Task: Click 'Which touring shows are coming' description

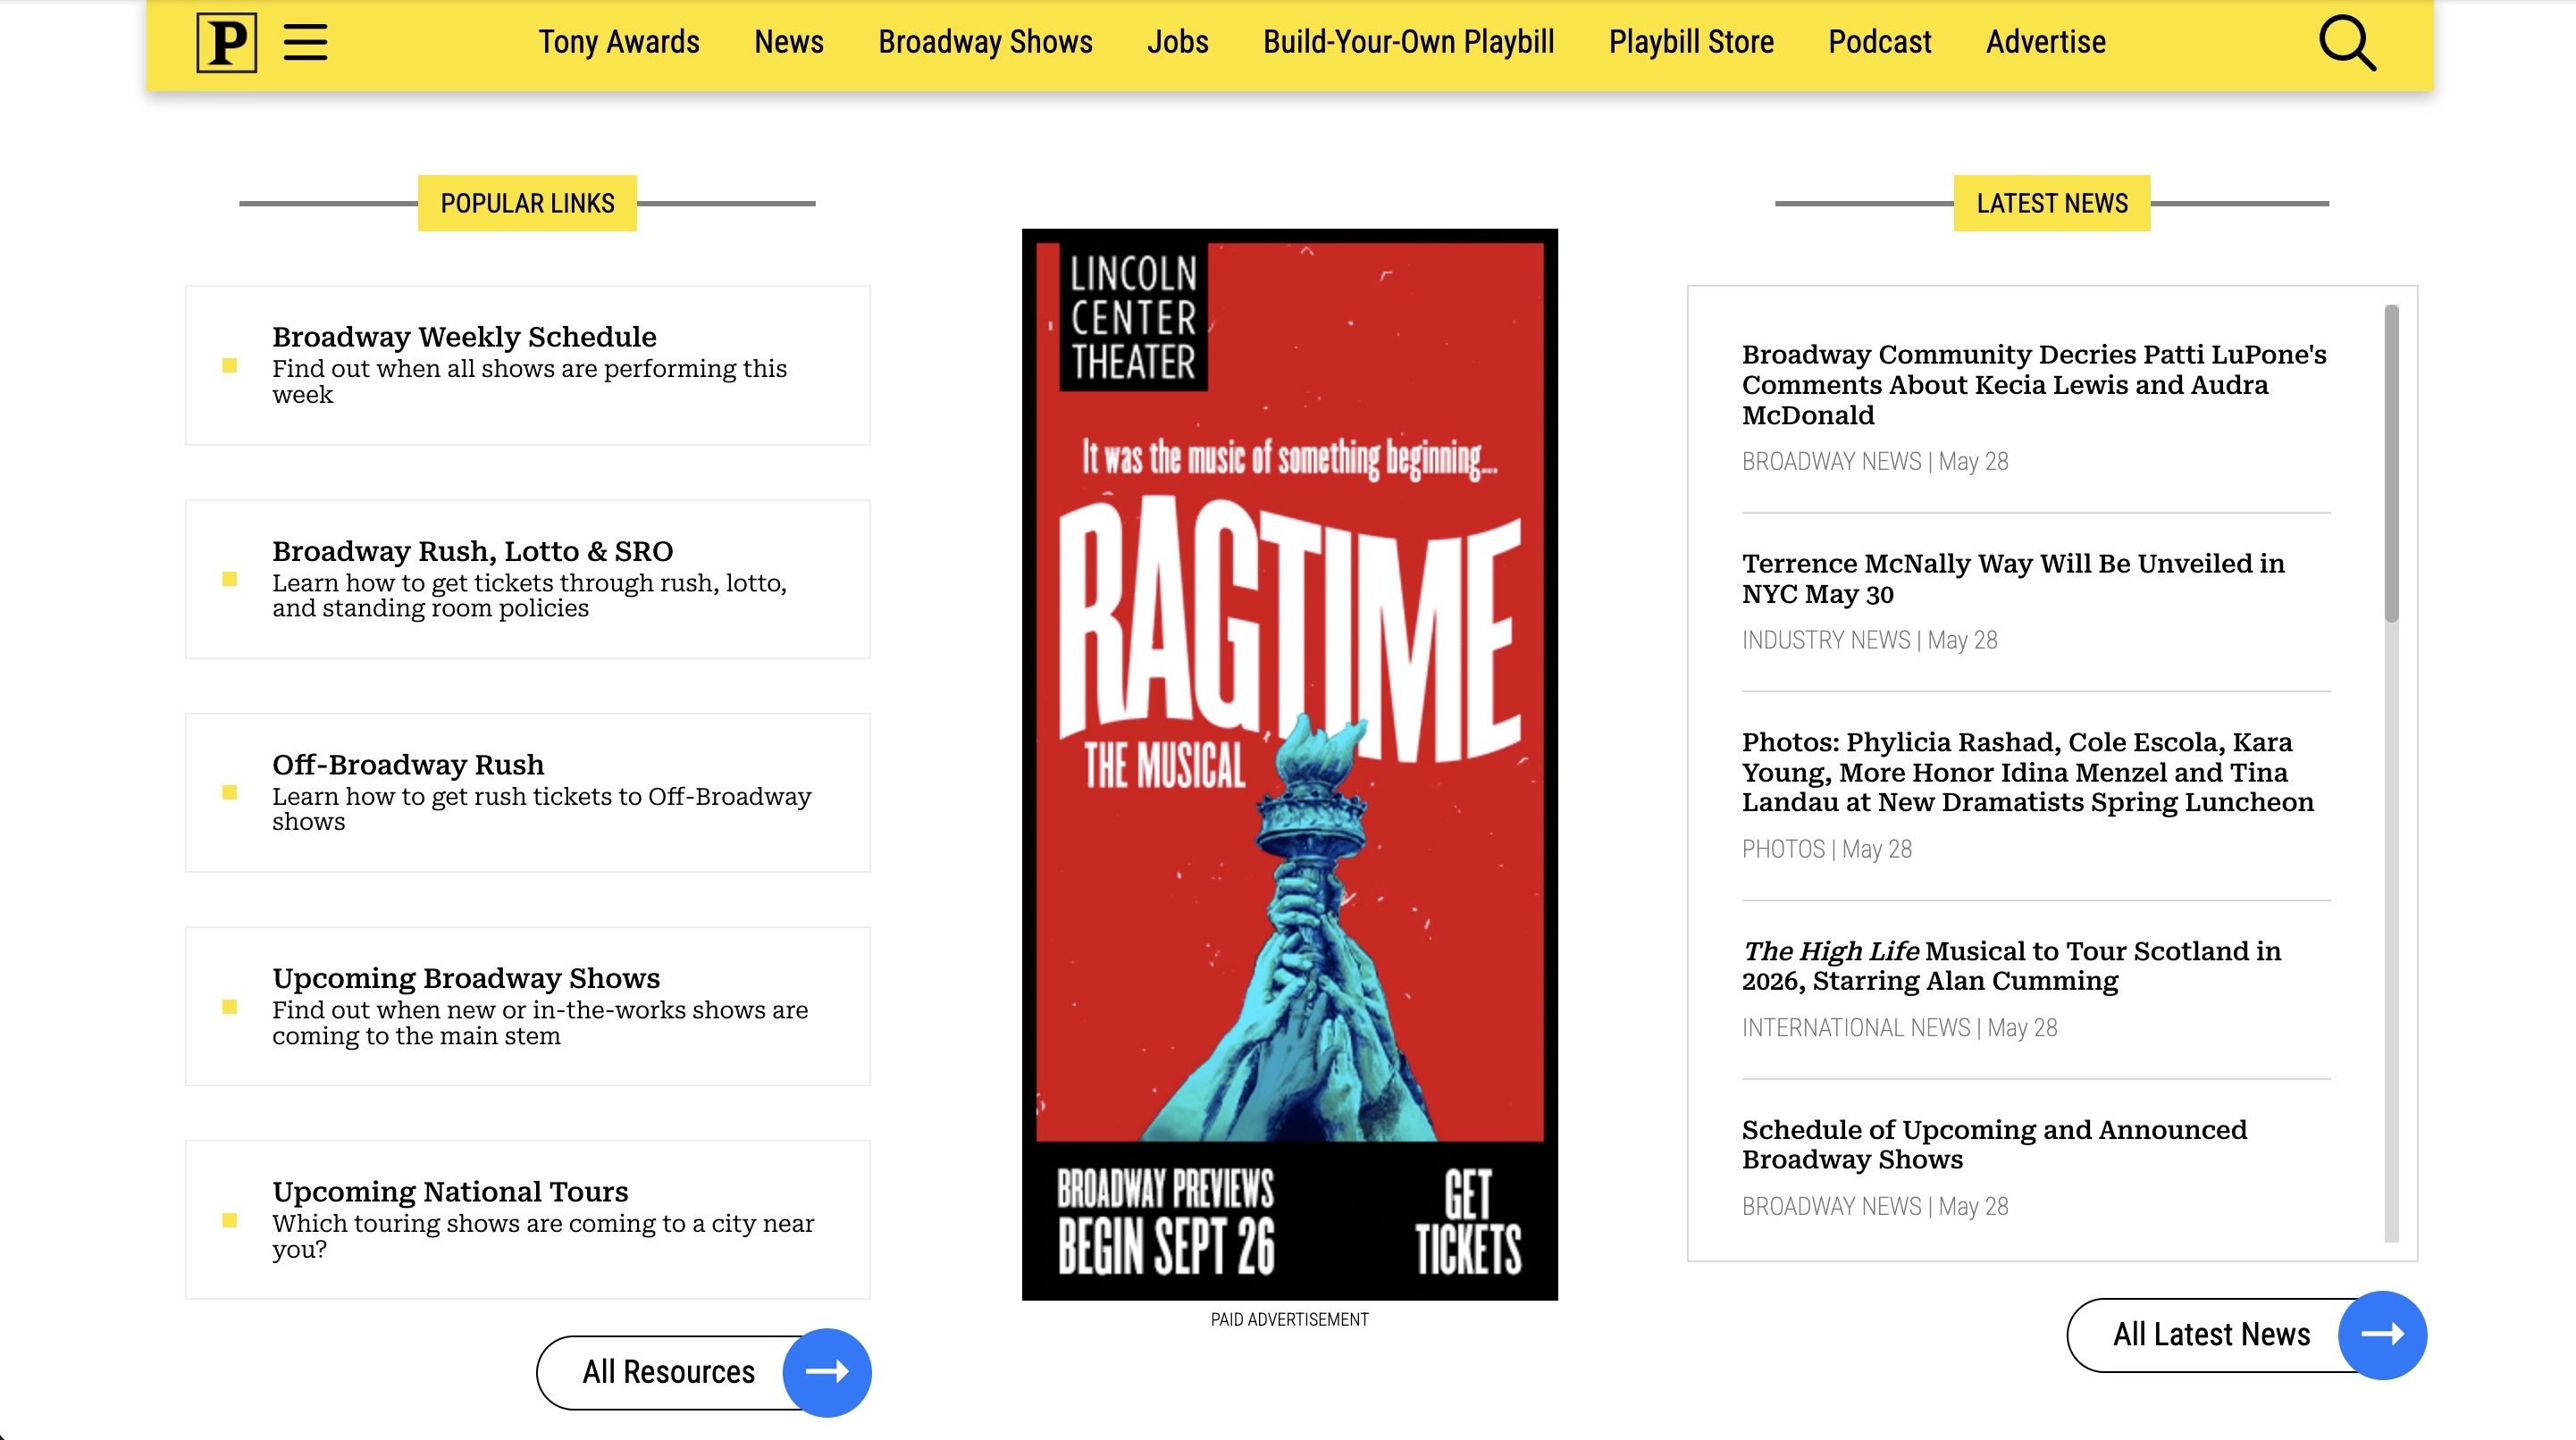Action: pyautogui.click(x=543, y=1236)
